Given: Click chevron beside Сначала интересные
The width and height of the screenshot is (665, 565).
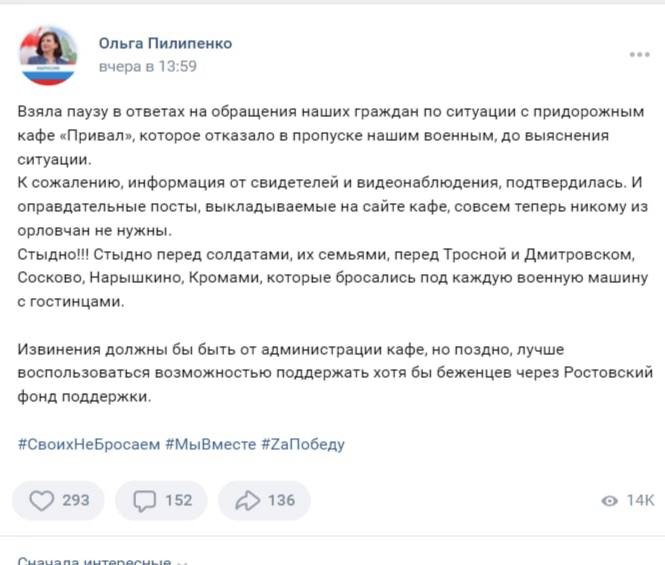Looking at the screenshot, I should (x=182, y=562).
